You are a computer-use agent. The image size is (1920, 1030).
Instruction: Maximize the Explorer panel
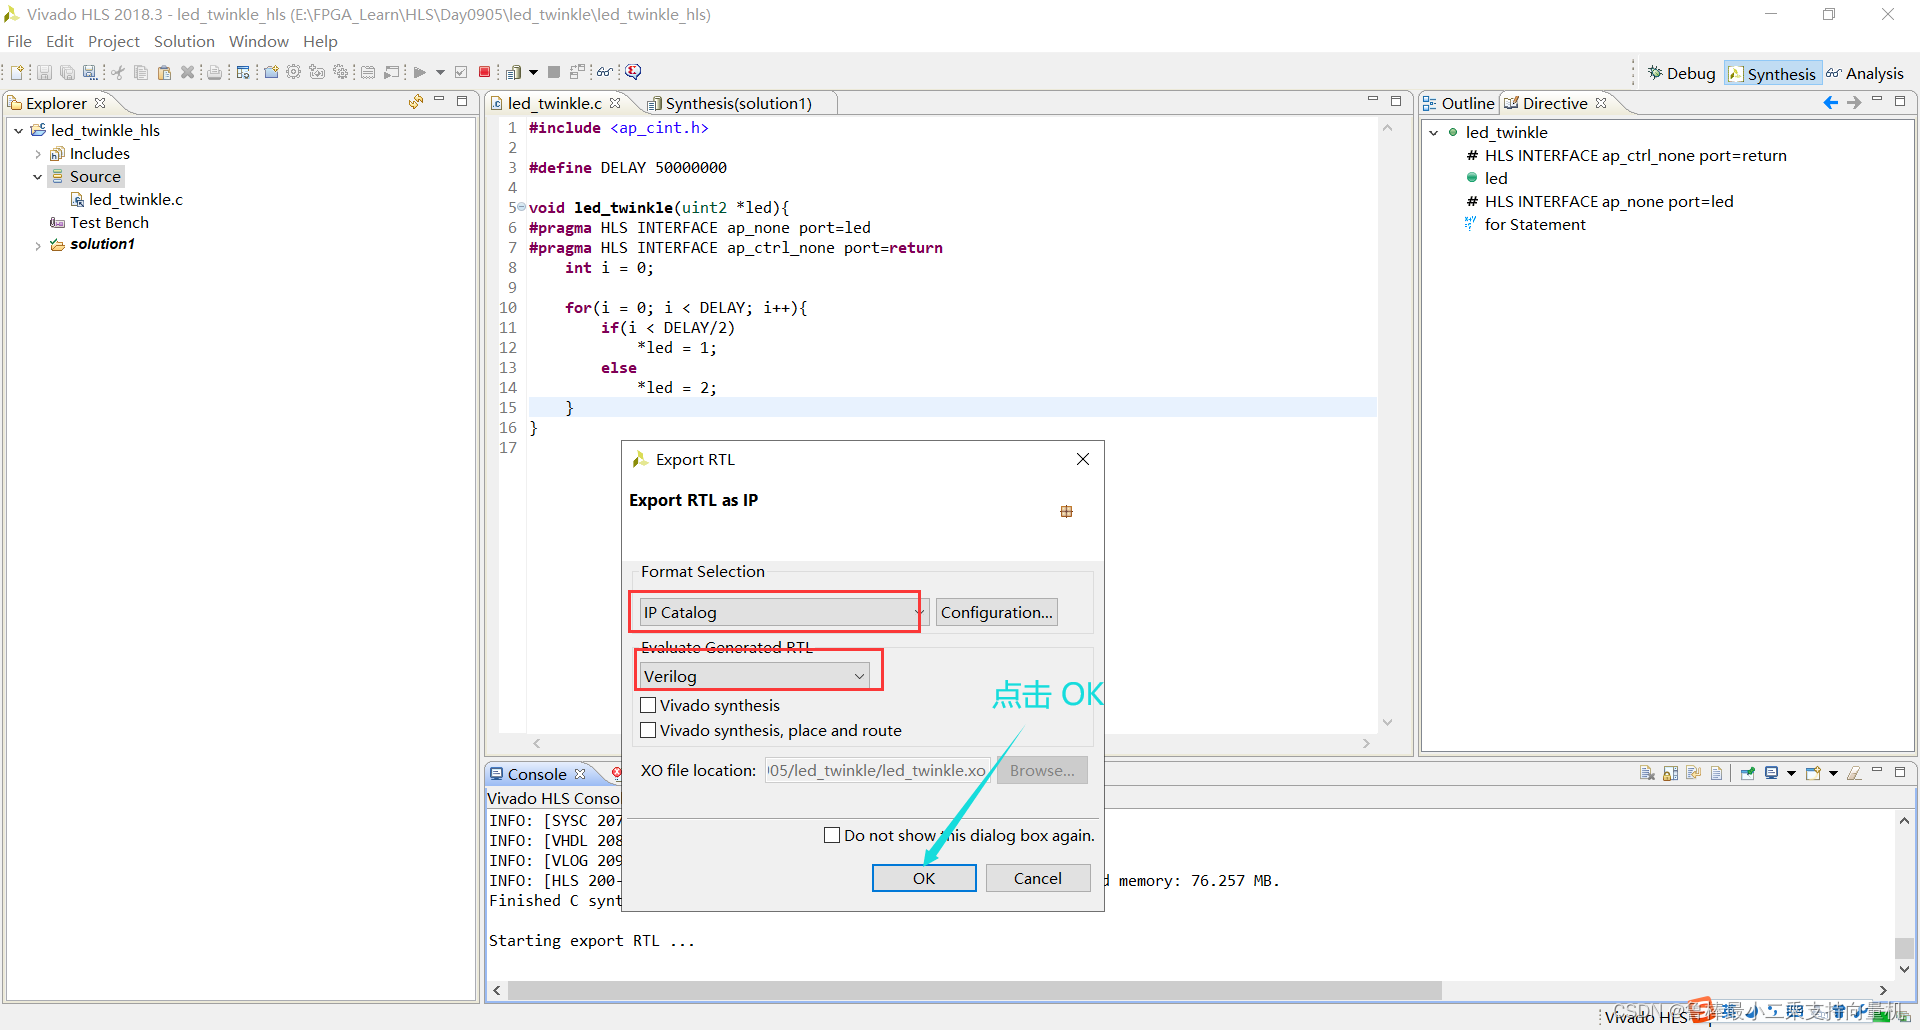click(462, 101)
